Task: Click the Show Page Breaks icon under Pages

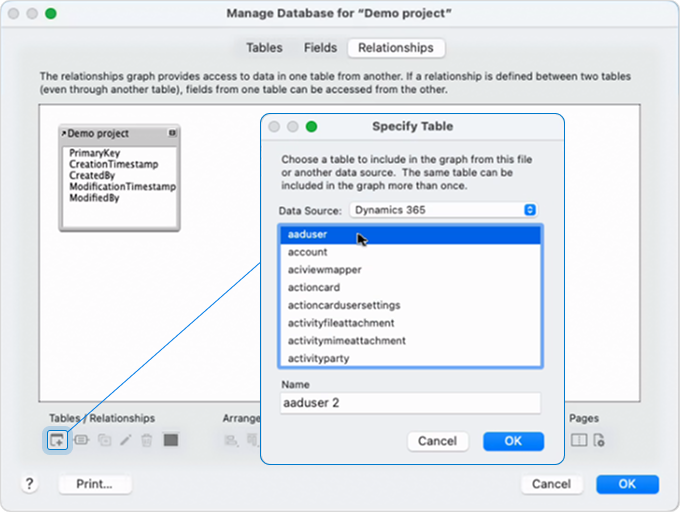Action: pos(579,440)
